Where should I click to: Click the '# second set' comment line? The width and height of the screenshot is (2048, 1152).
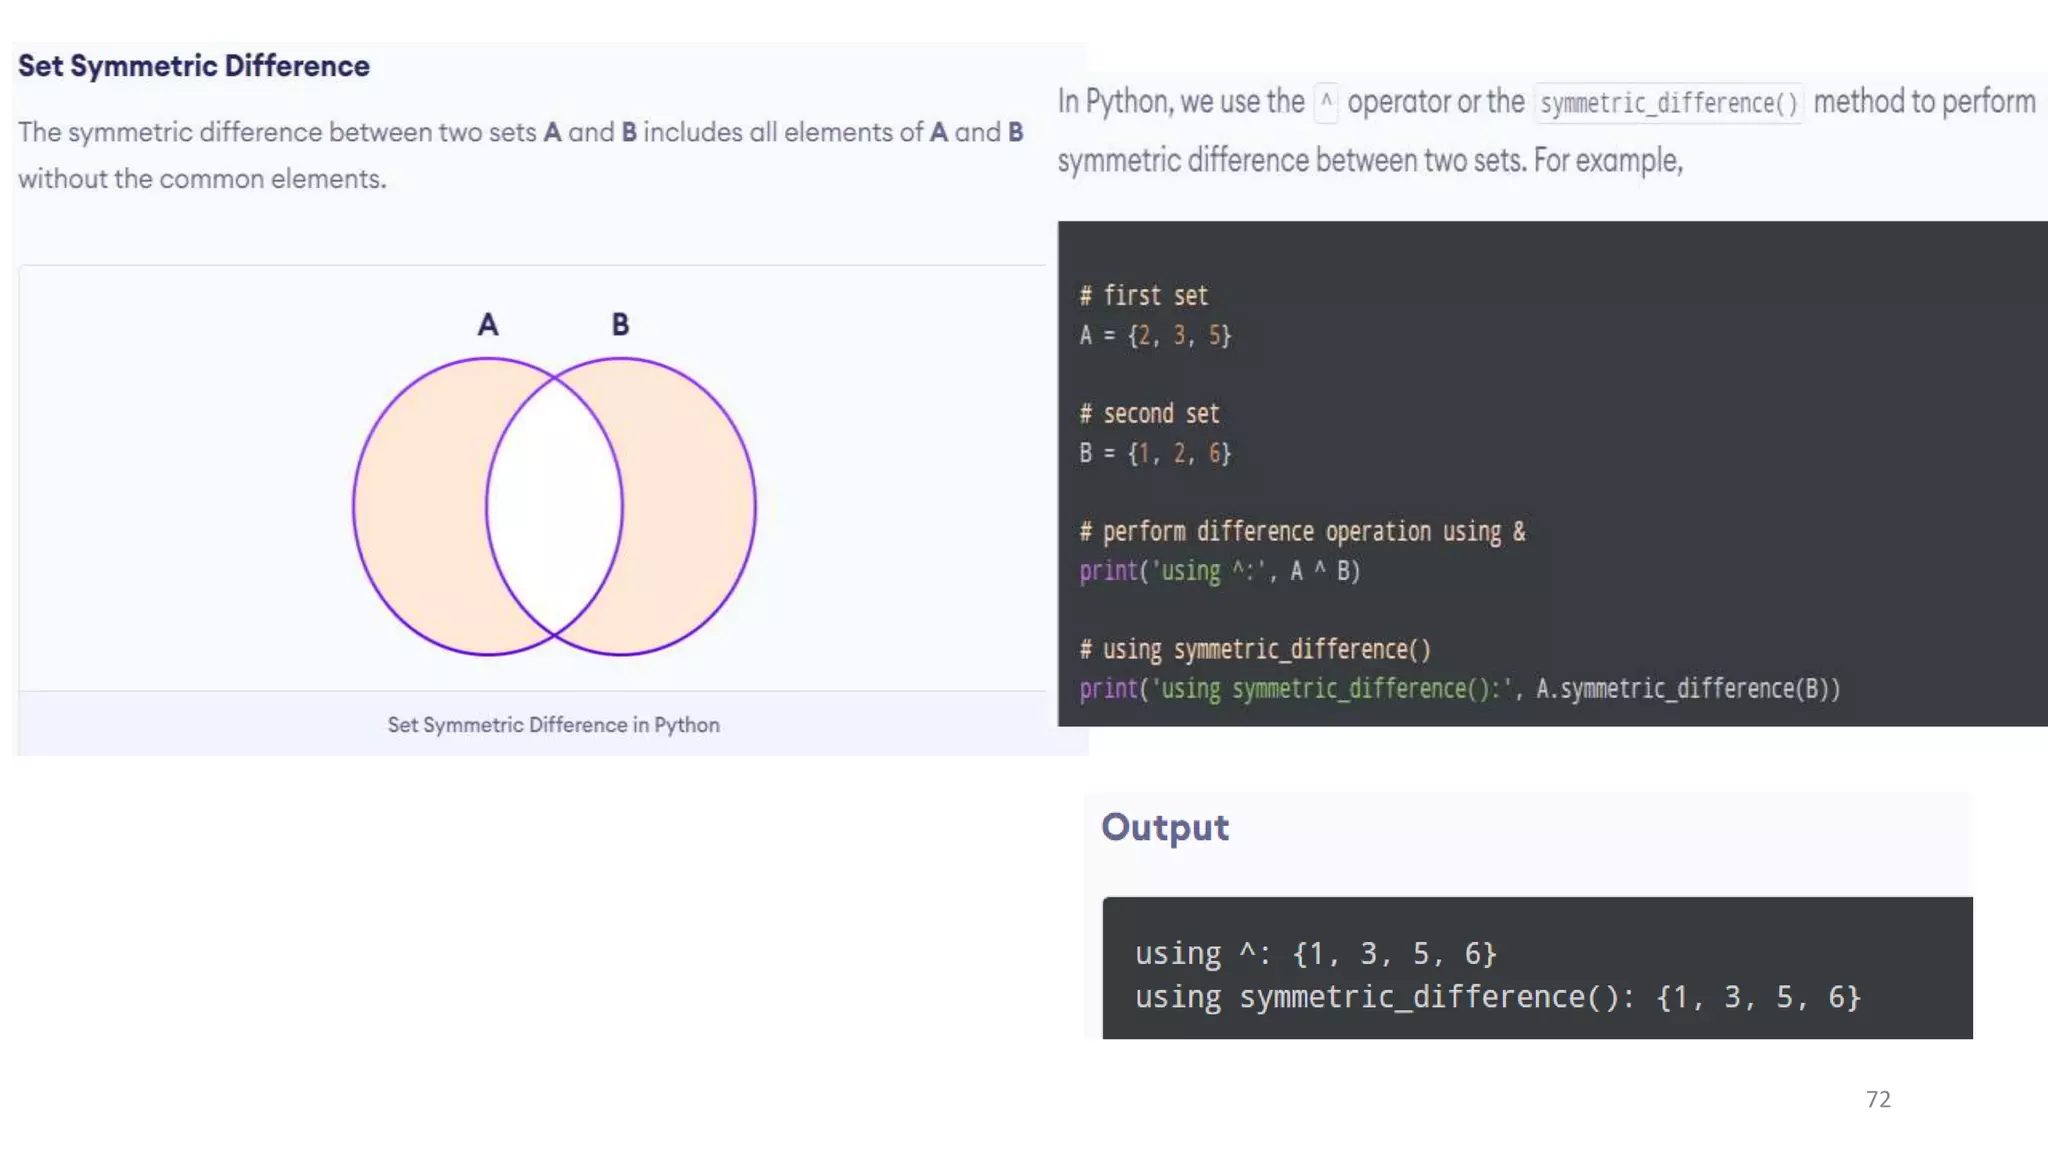(1149, 413)
